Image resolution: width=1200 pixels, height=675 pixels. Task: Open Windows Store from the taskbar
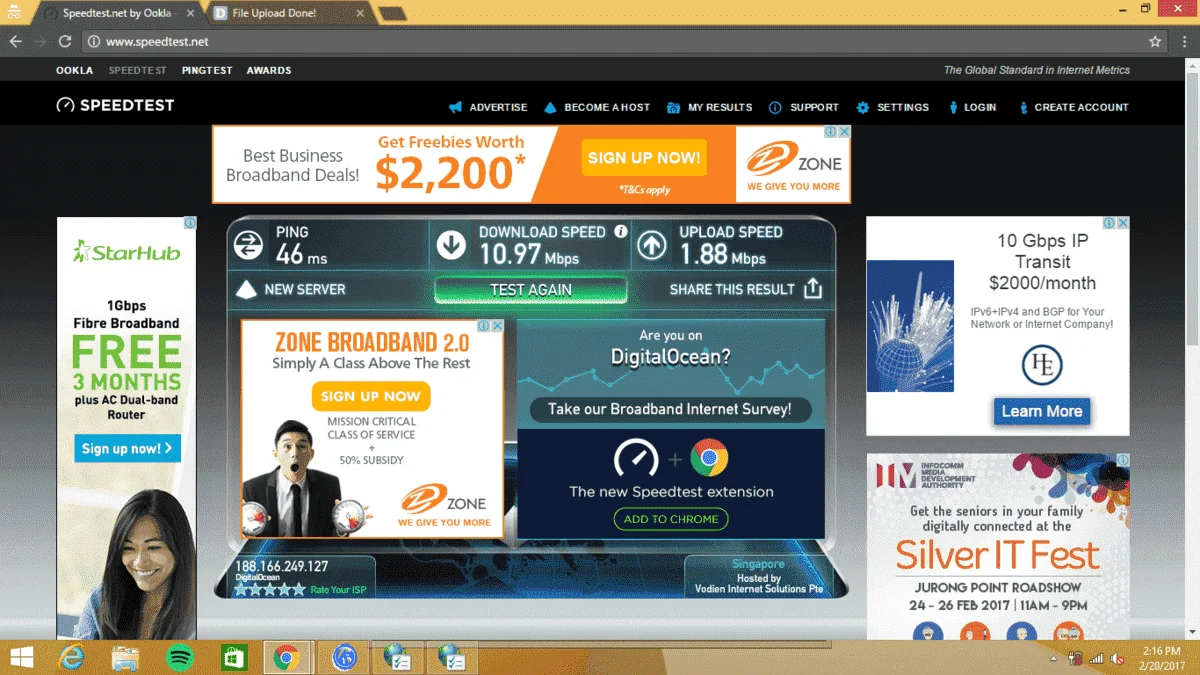click(x=234, y=657)
